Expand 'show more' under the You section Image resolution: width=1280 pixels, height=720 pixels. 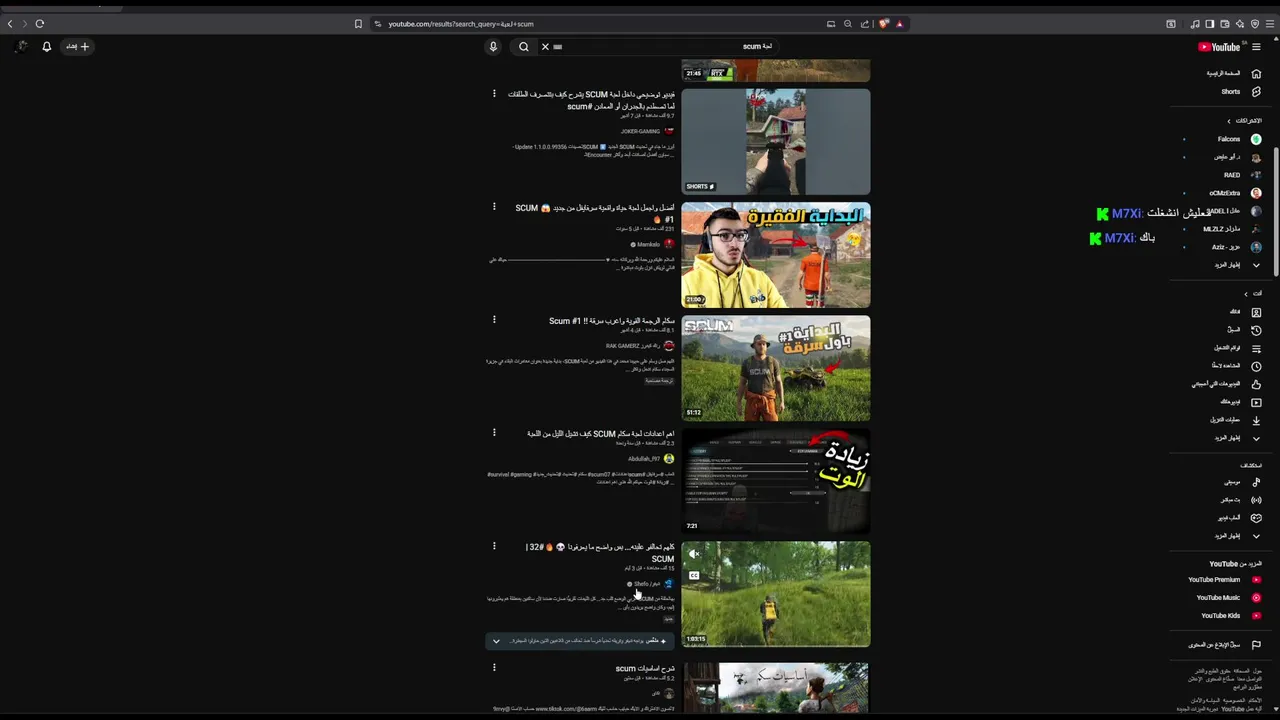(1237, 438)
